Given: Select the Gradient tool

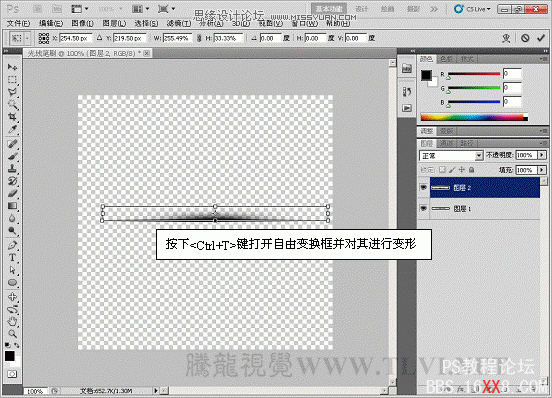Looking at the screenshot, I should 12,206.
